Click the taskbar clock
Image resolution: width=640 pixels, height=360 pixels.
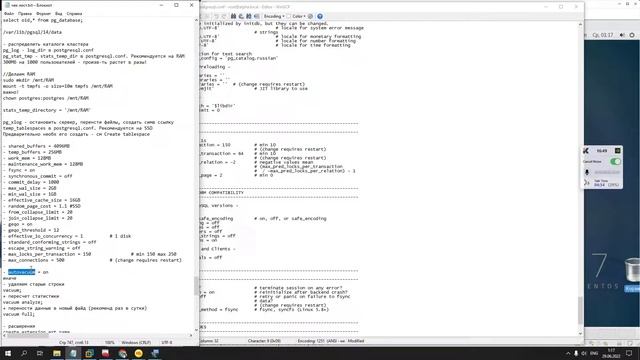pyautogui.click(x=611, y=353)
